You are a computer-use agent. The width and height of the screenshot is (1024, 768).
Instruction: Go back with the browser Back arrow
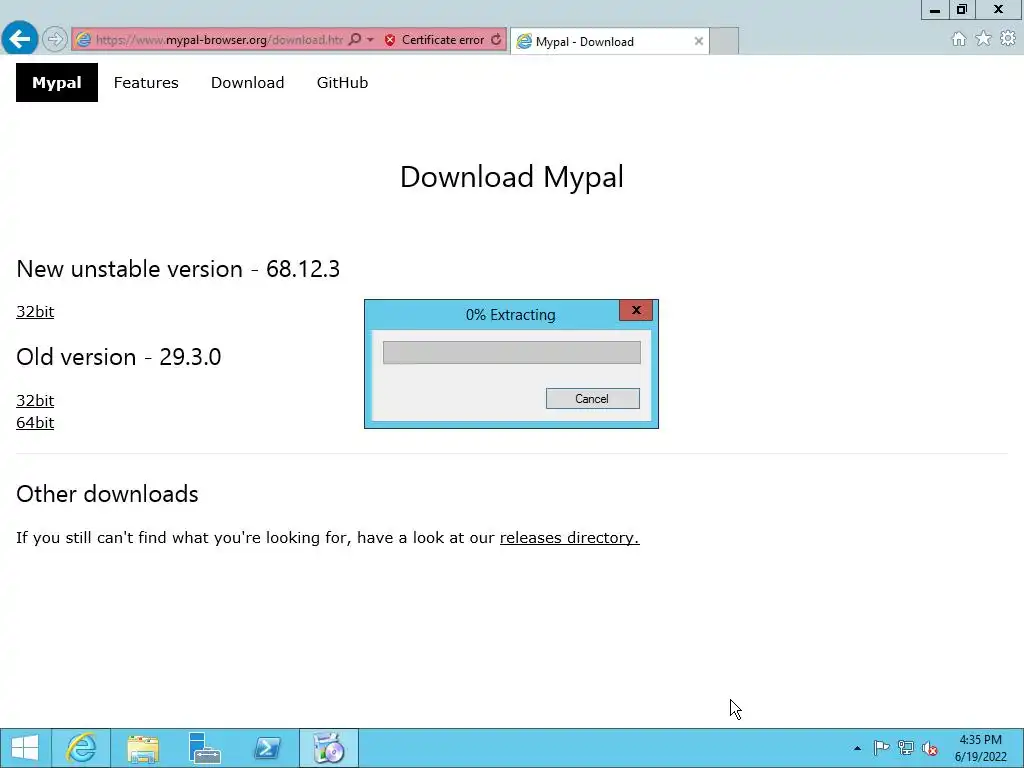click(20, 39)
